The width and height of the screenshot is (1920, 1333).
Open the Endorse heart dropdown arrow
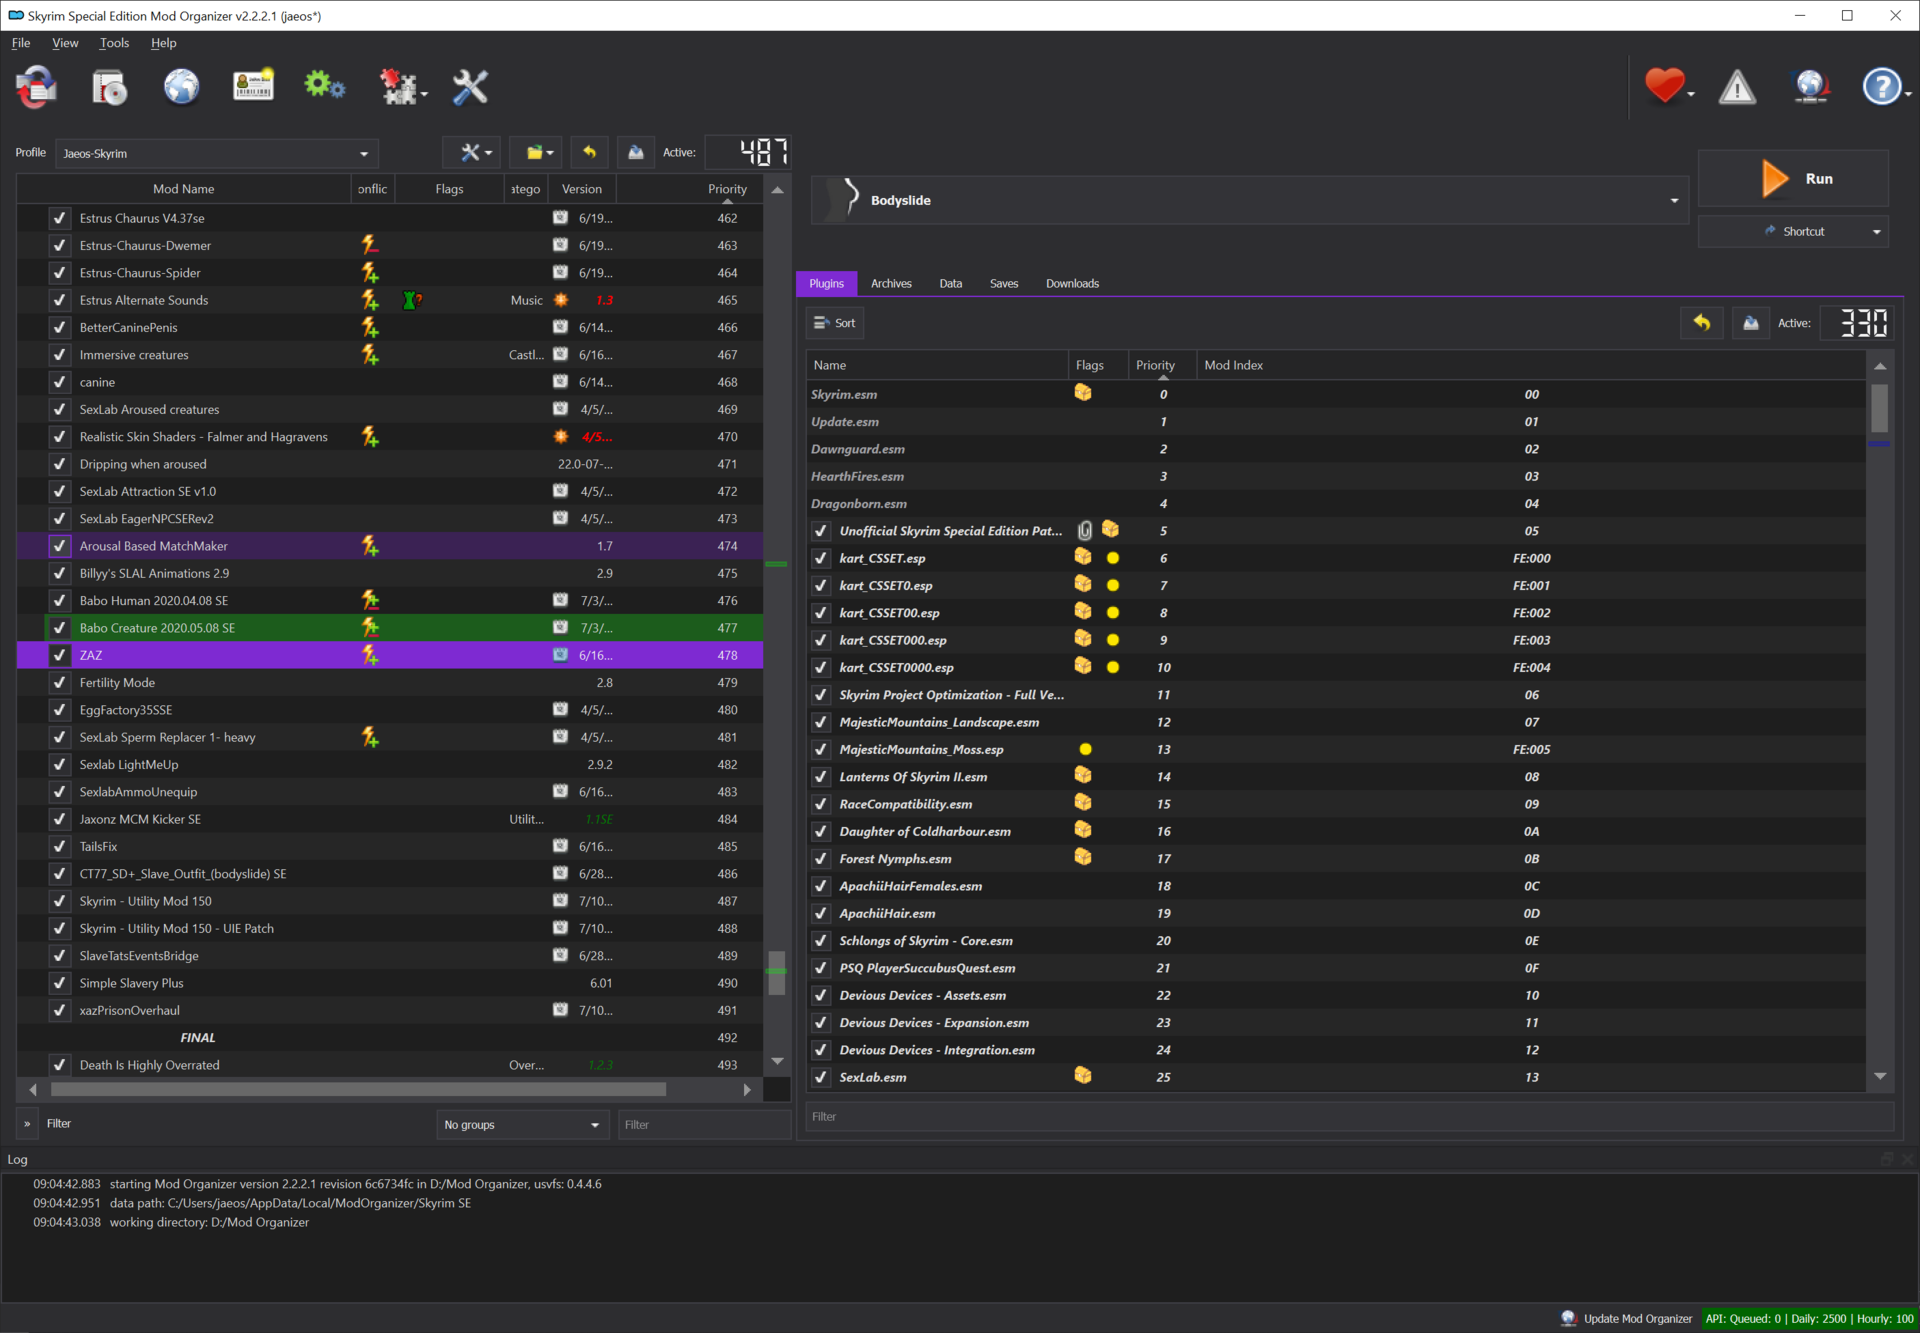coord(1691,94)
